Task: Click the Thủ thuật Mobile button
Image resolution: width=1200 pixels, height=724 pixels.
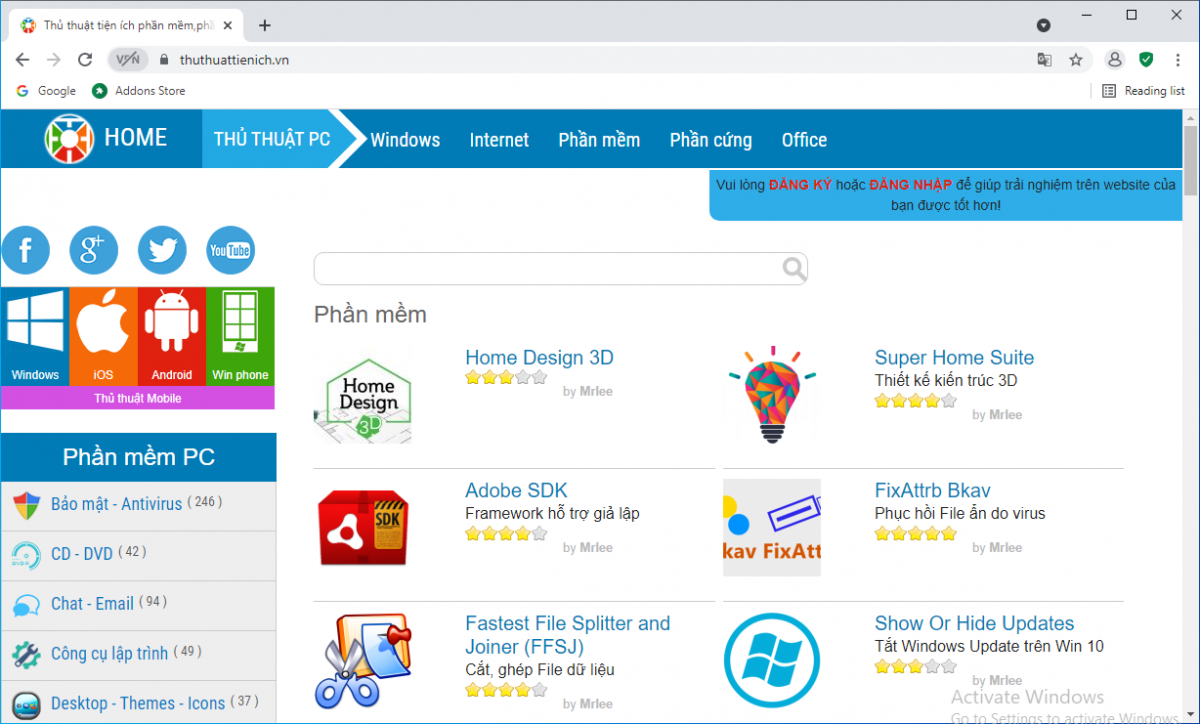Action: click(138, 397)
